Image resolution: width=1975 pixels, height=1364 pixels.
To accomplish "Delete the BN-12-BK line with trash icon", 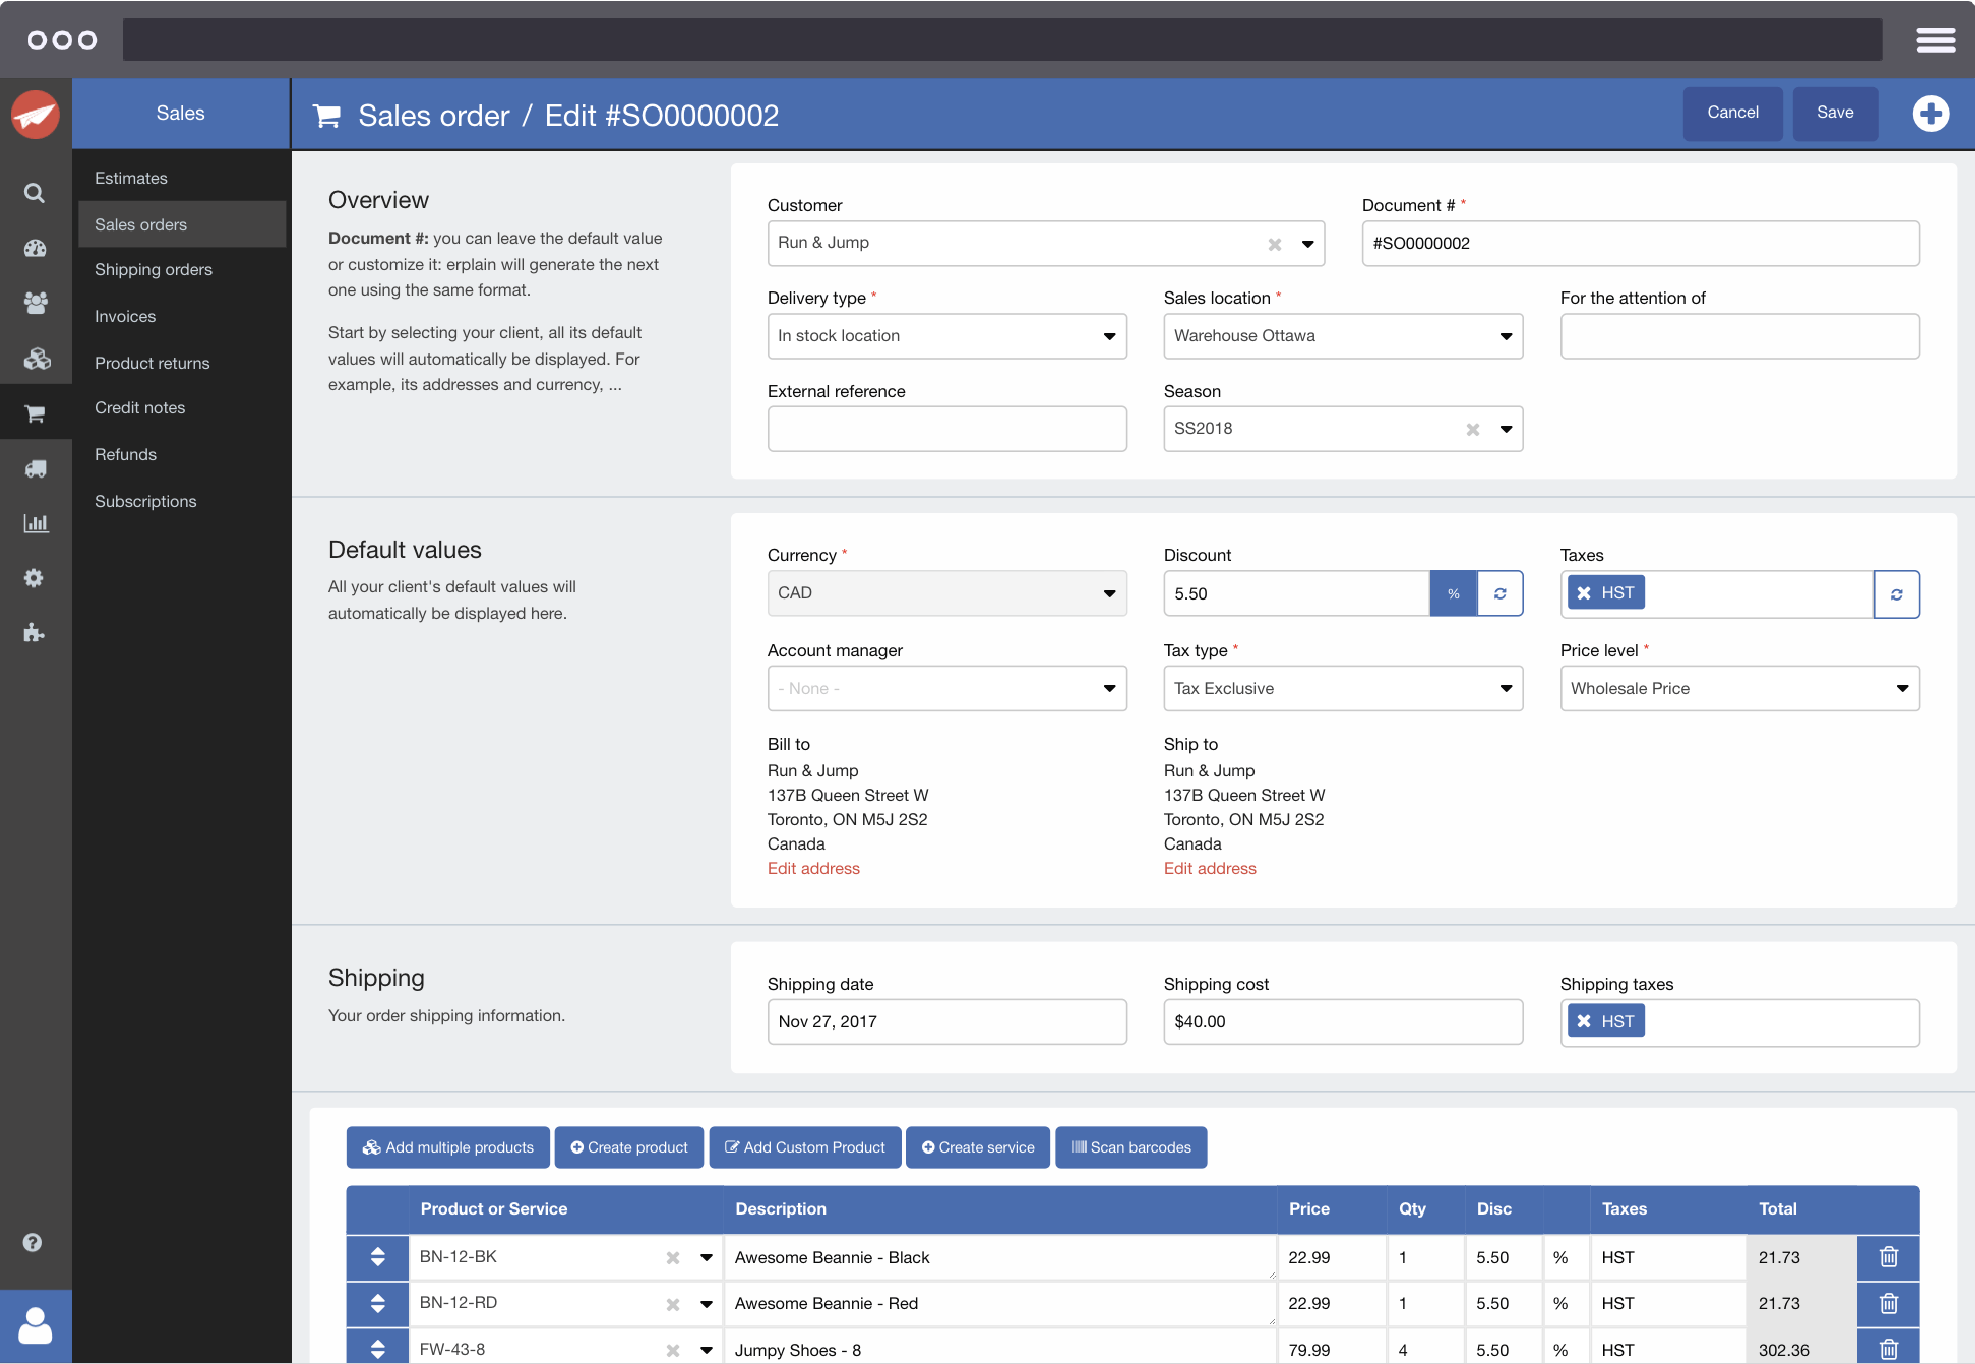I will click(1888, 1257).
